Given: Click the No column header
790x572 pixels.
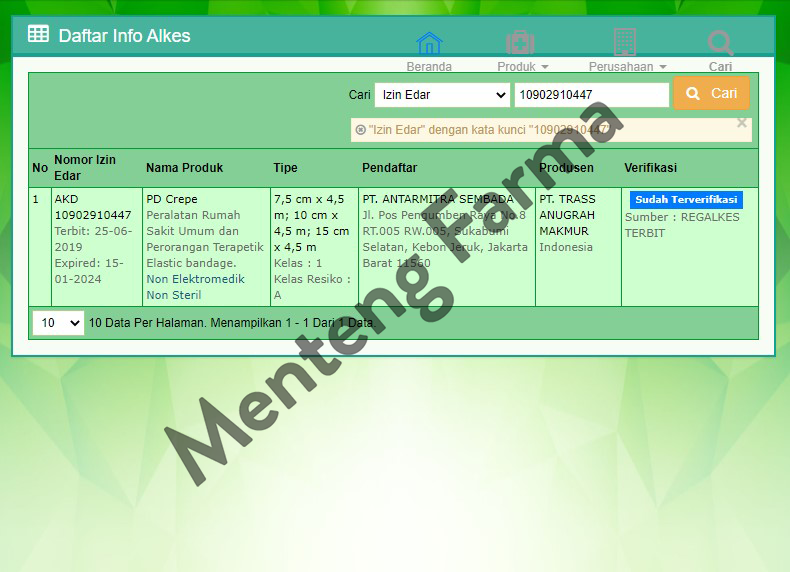Looking at the screenshot, I should (40, 168).
